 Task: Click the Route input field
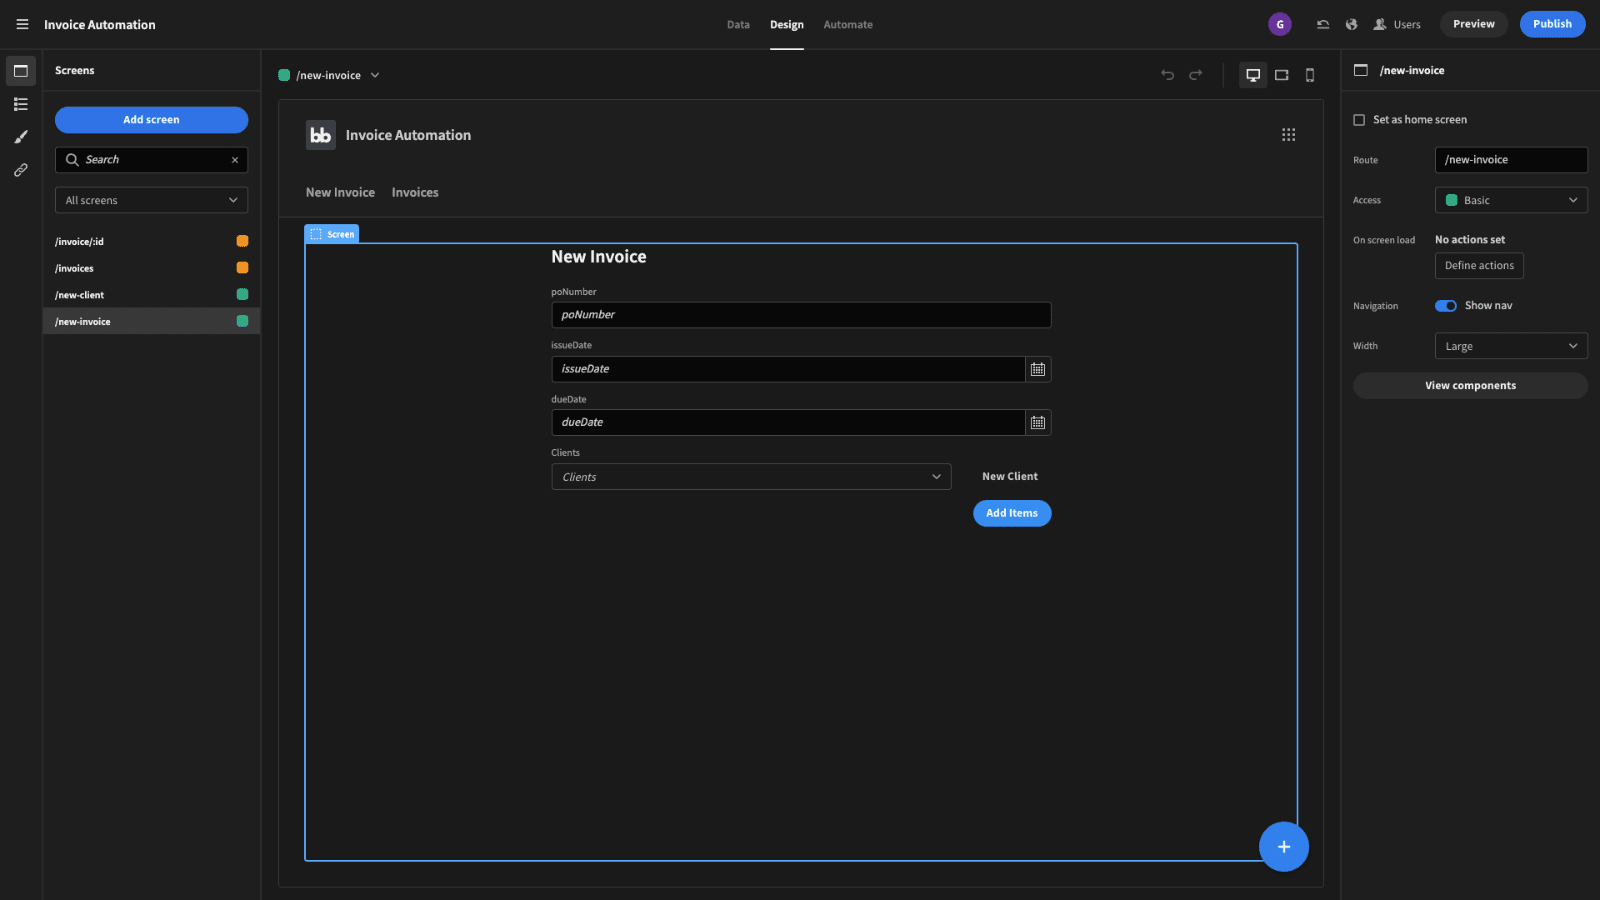(x=1511, y=160)
